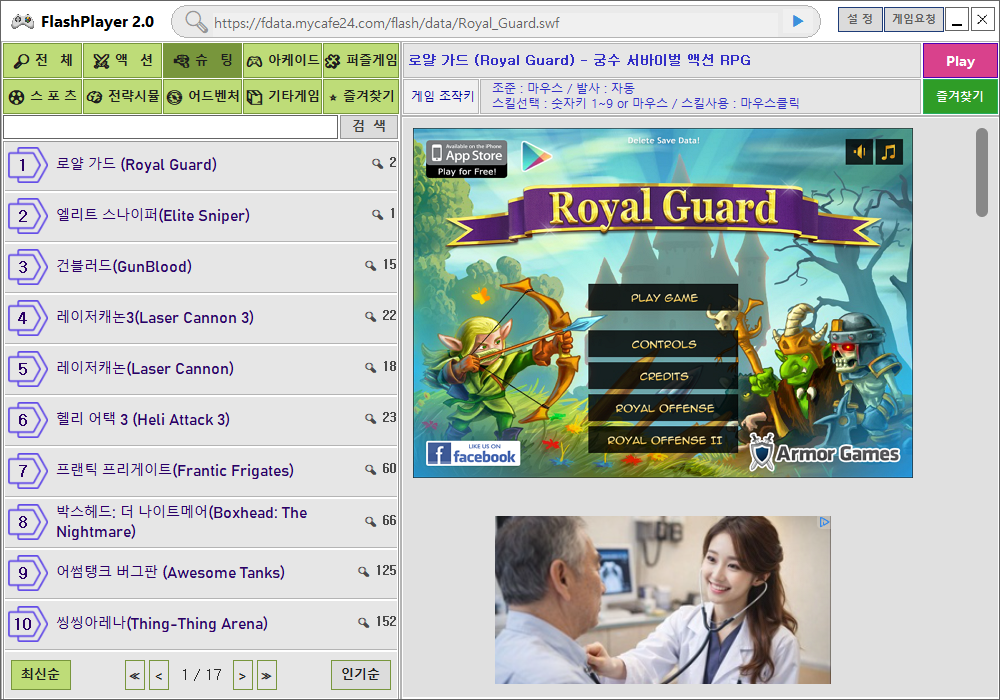This screenshot has height=700, width=1000.
Task: Click the facebook like badge
Action: (x=473, y=453)
